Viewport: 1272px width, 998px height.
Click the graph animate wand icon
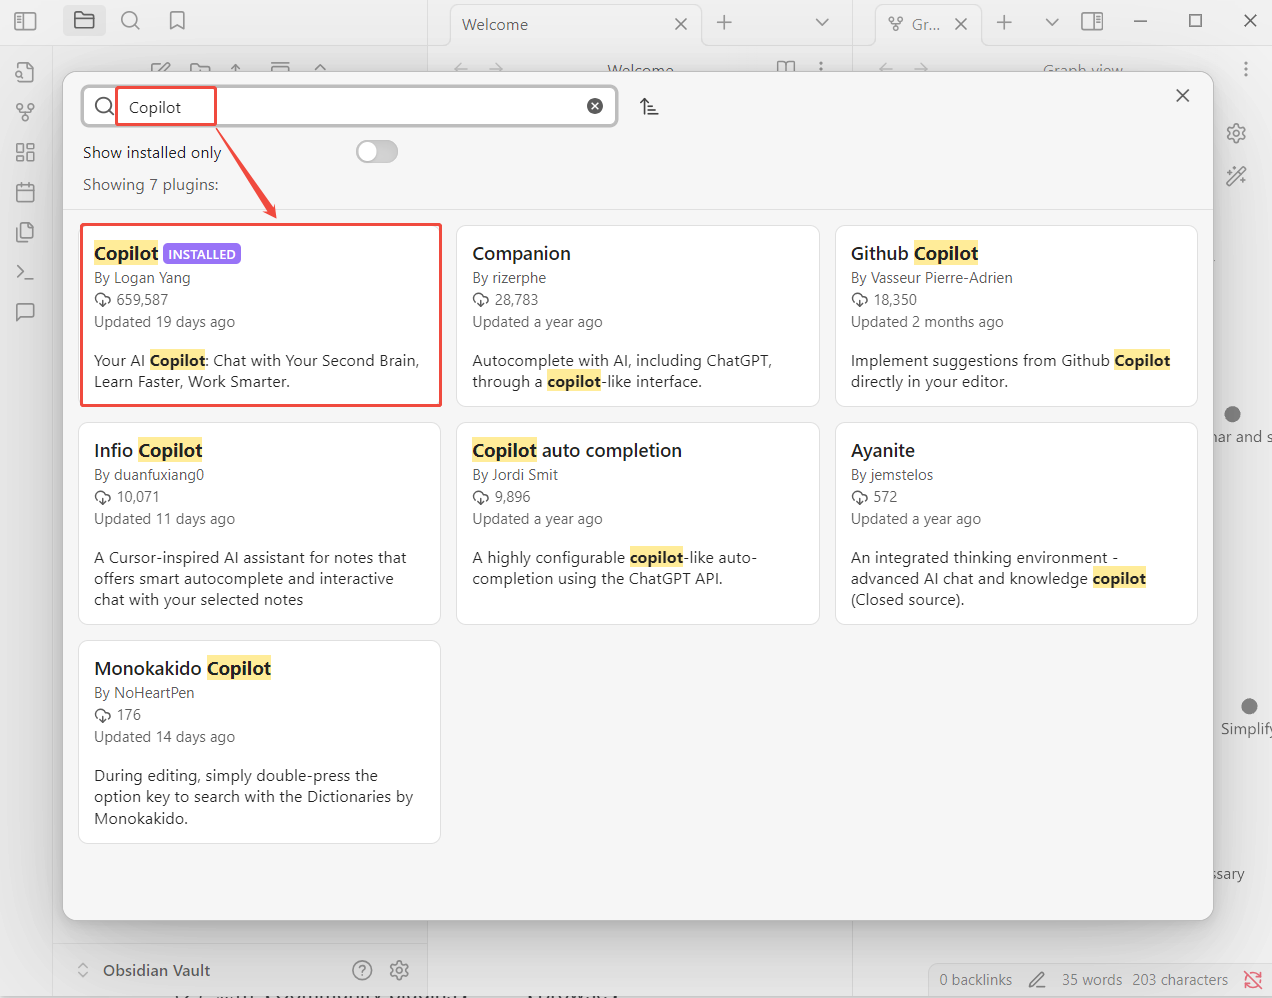tap(1236, 176)
